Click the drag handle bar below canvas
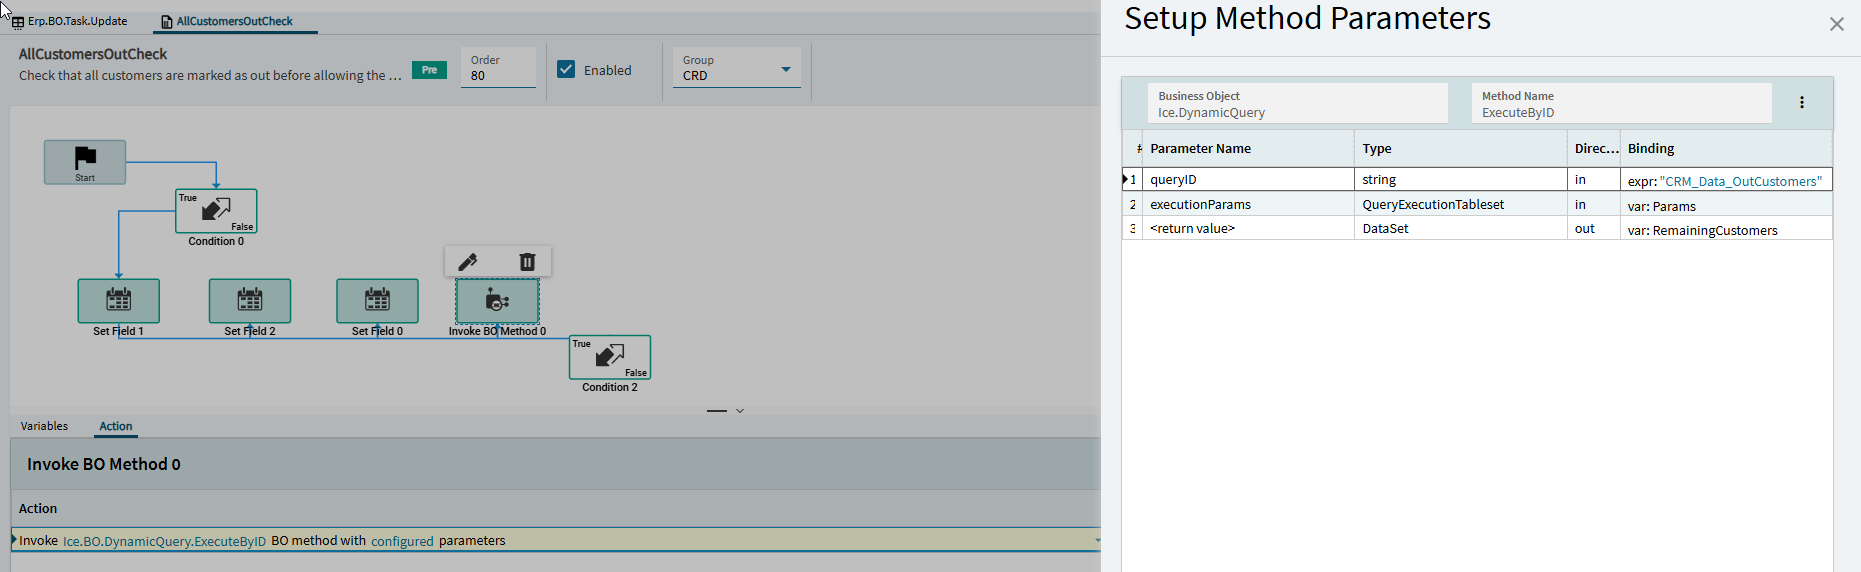Image resolution: width=1861 pixels, height=572 pixels. click(x=717, y=411)
